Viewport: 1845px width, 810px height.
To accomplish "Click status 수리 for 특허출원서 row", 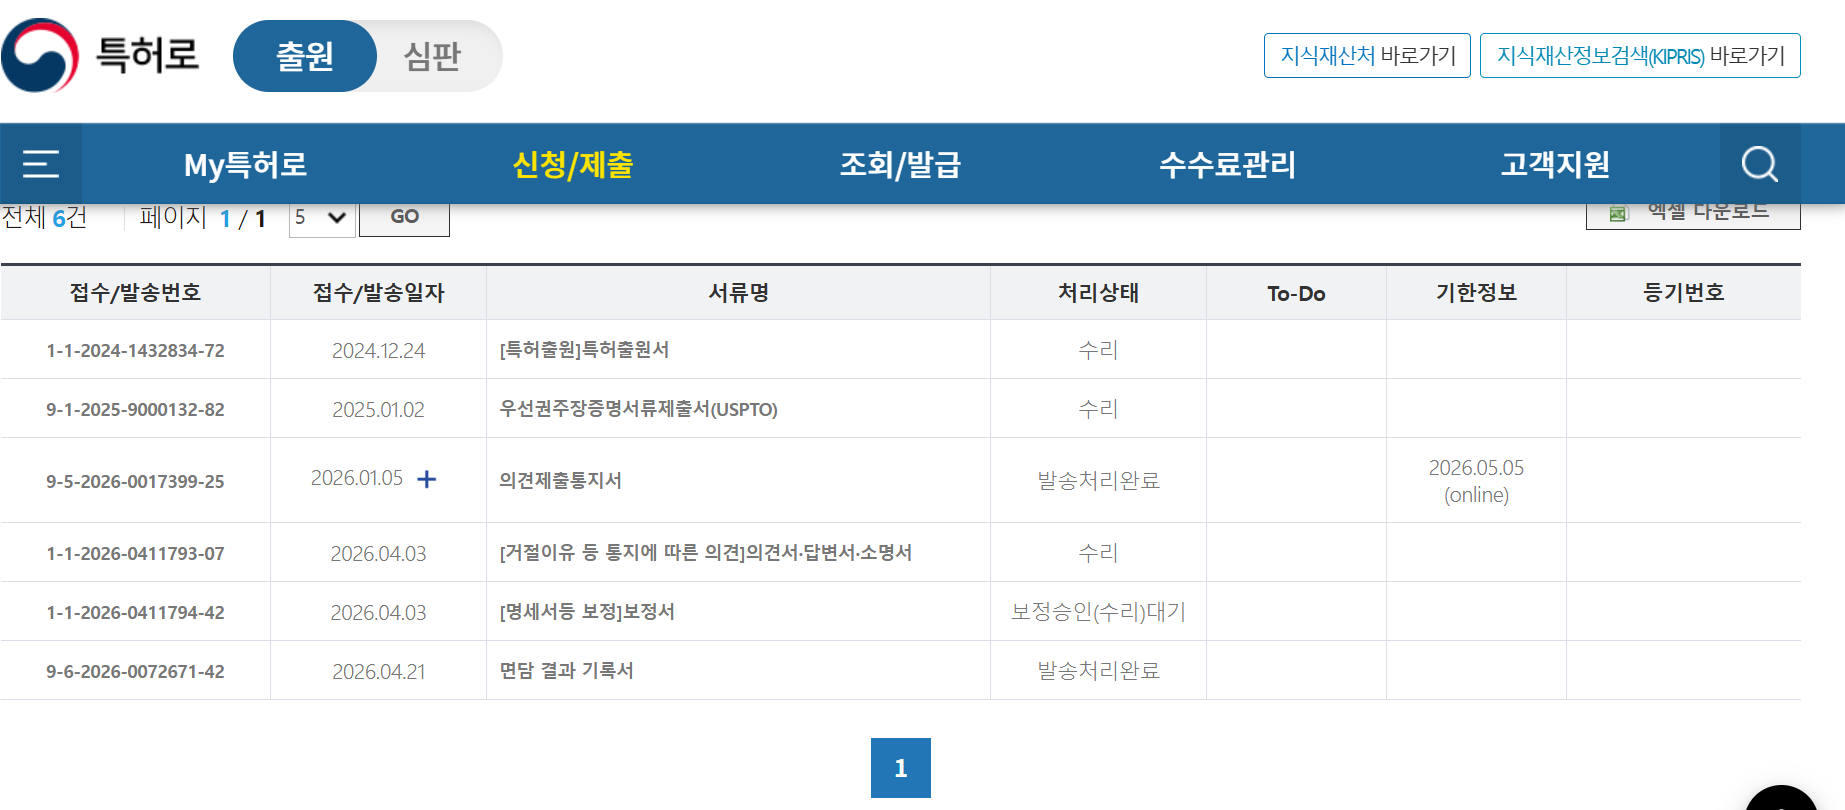I will (1098, 349).
